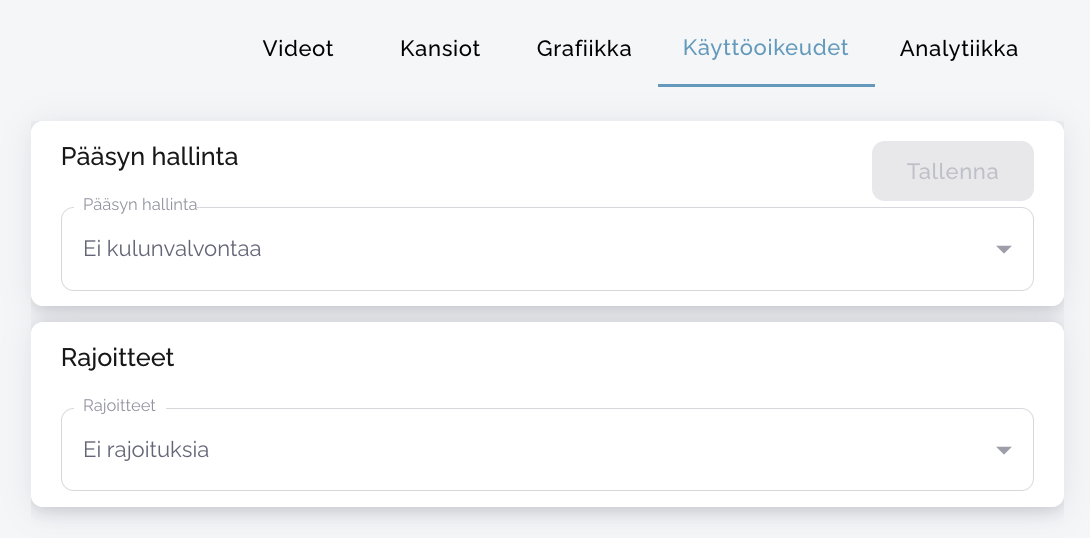1090x538 pixels.
Task: Click empty space right of Rajoitteet heading
Action: [600, 358]
